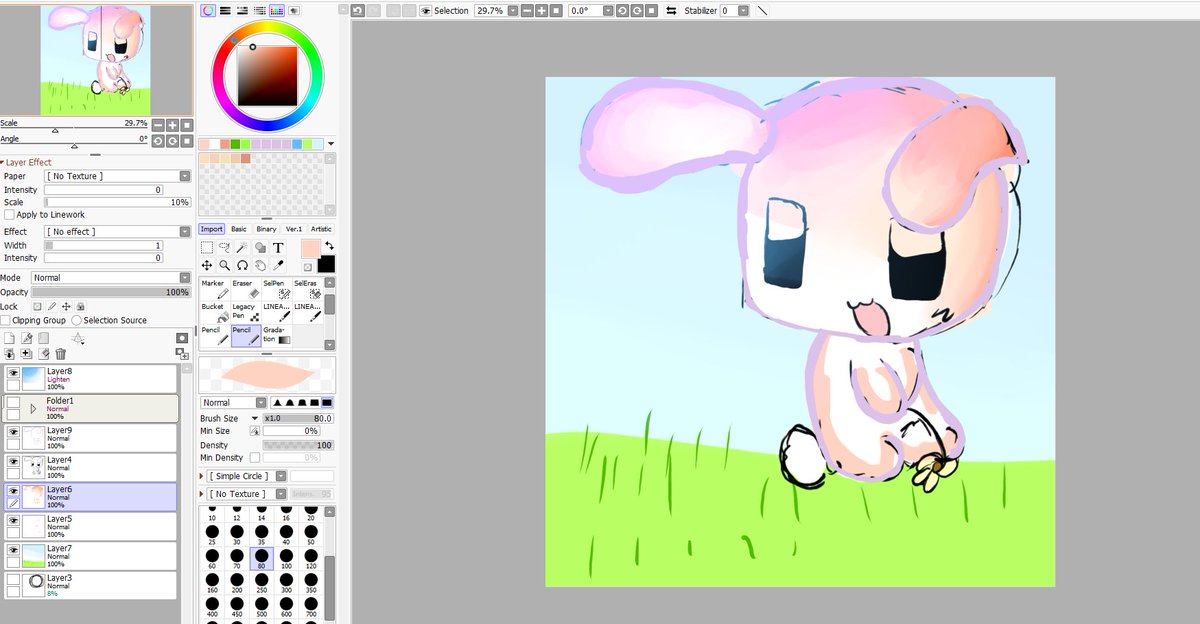The width and height of the screenshot is (1200, 624).
Task: Click the navigator canvas thumbnail
Action: pos(96,60)
